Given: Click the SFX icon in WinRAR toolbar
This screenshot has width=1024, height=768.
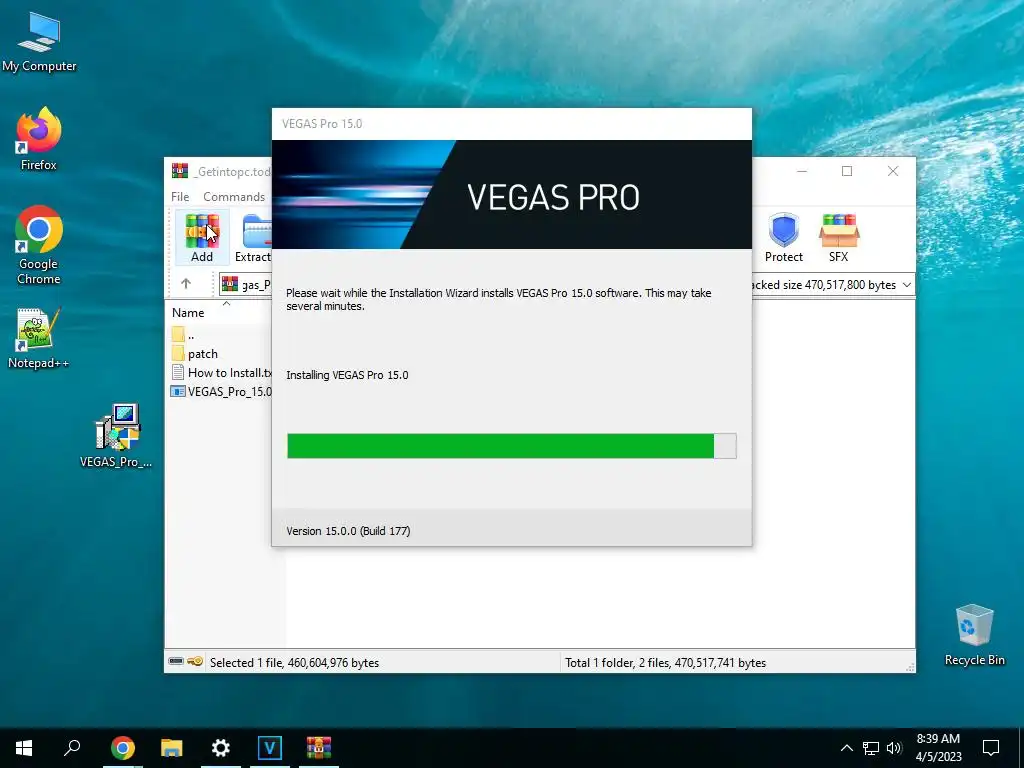Looking at the screenshot, I should (839, 238).
